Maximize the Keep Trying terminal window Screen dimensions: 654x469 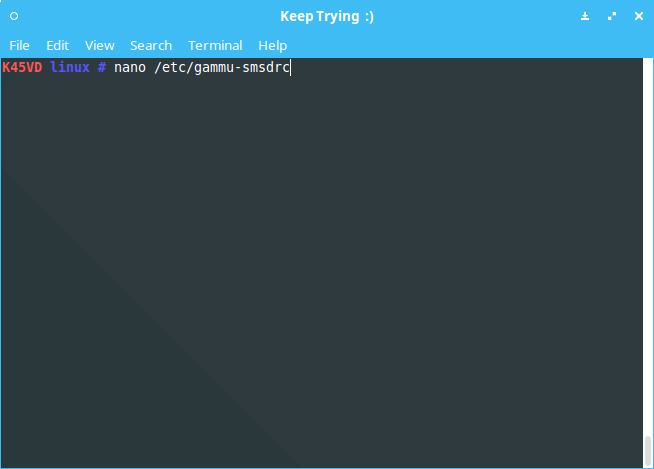[x=612, y=16]
